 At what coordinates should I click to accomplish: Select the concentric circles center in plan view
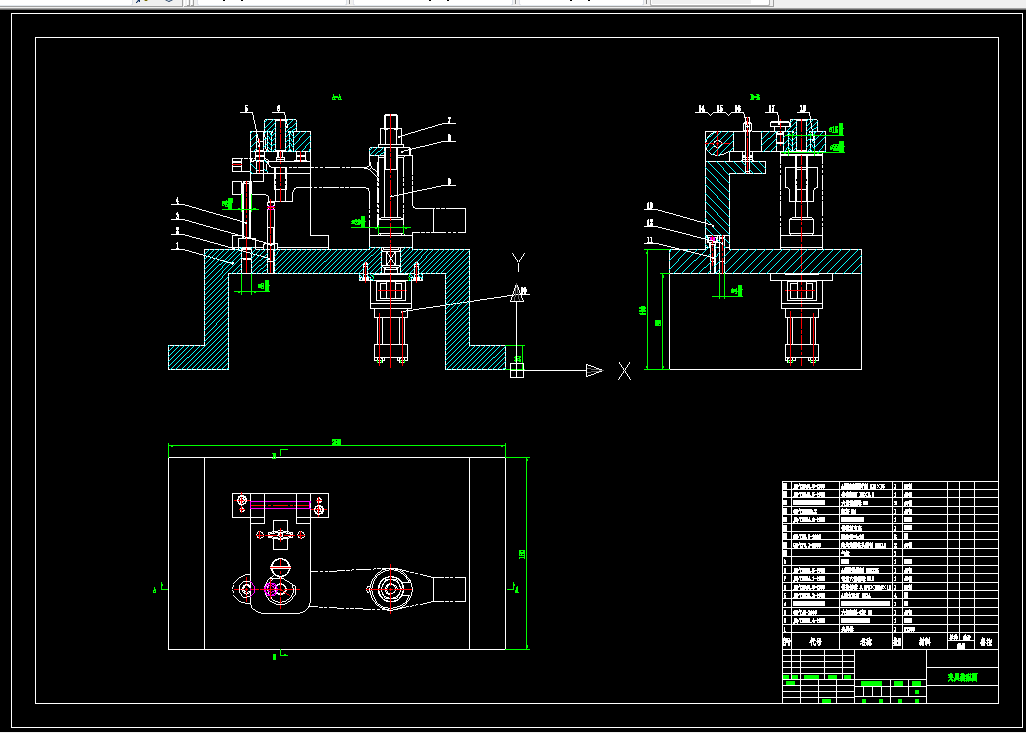click(391, 589)
